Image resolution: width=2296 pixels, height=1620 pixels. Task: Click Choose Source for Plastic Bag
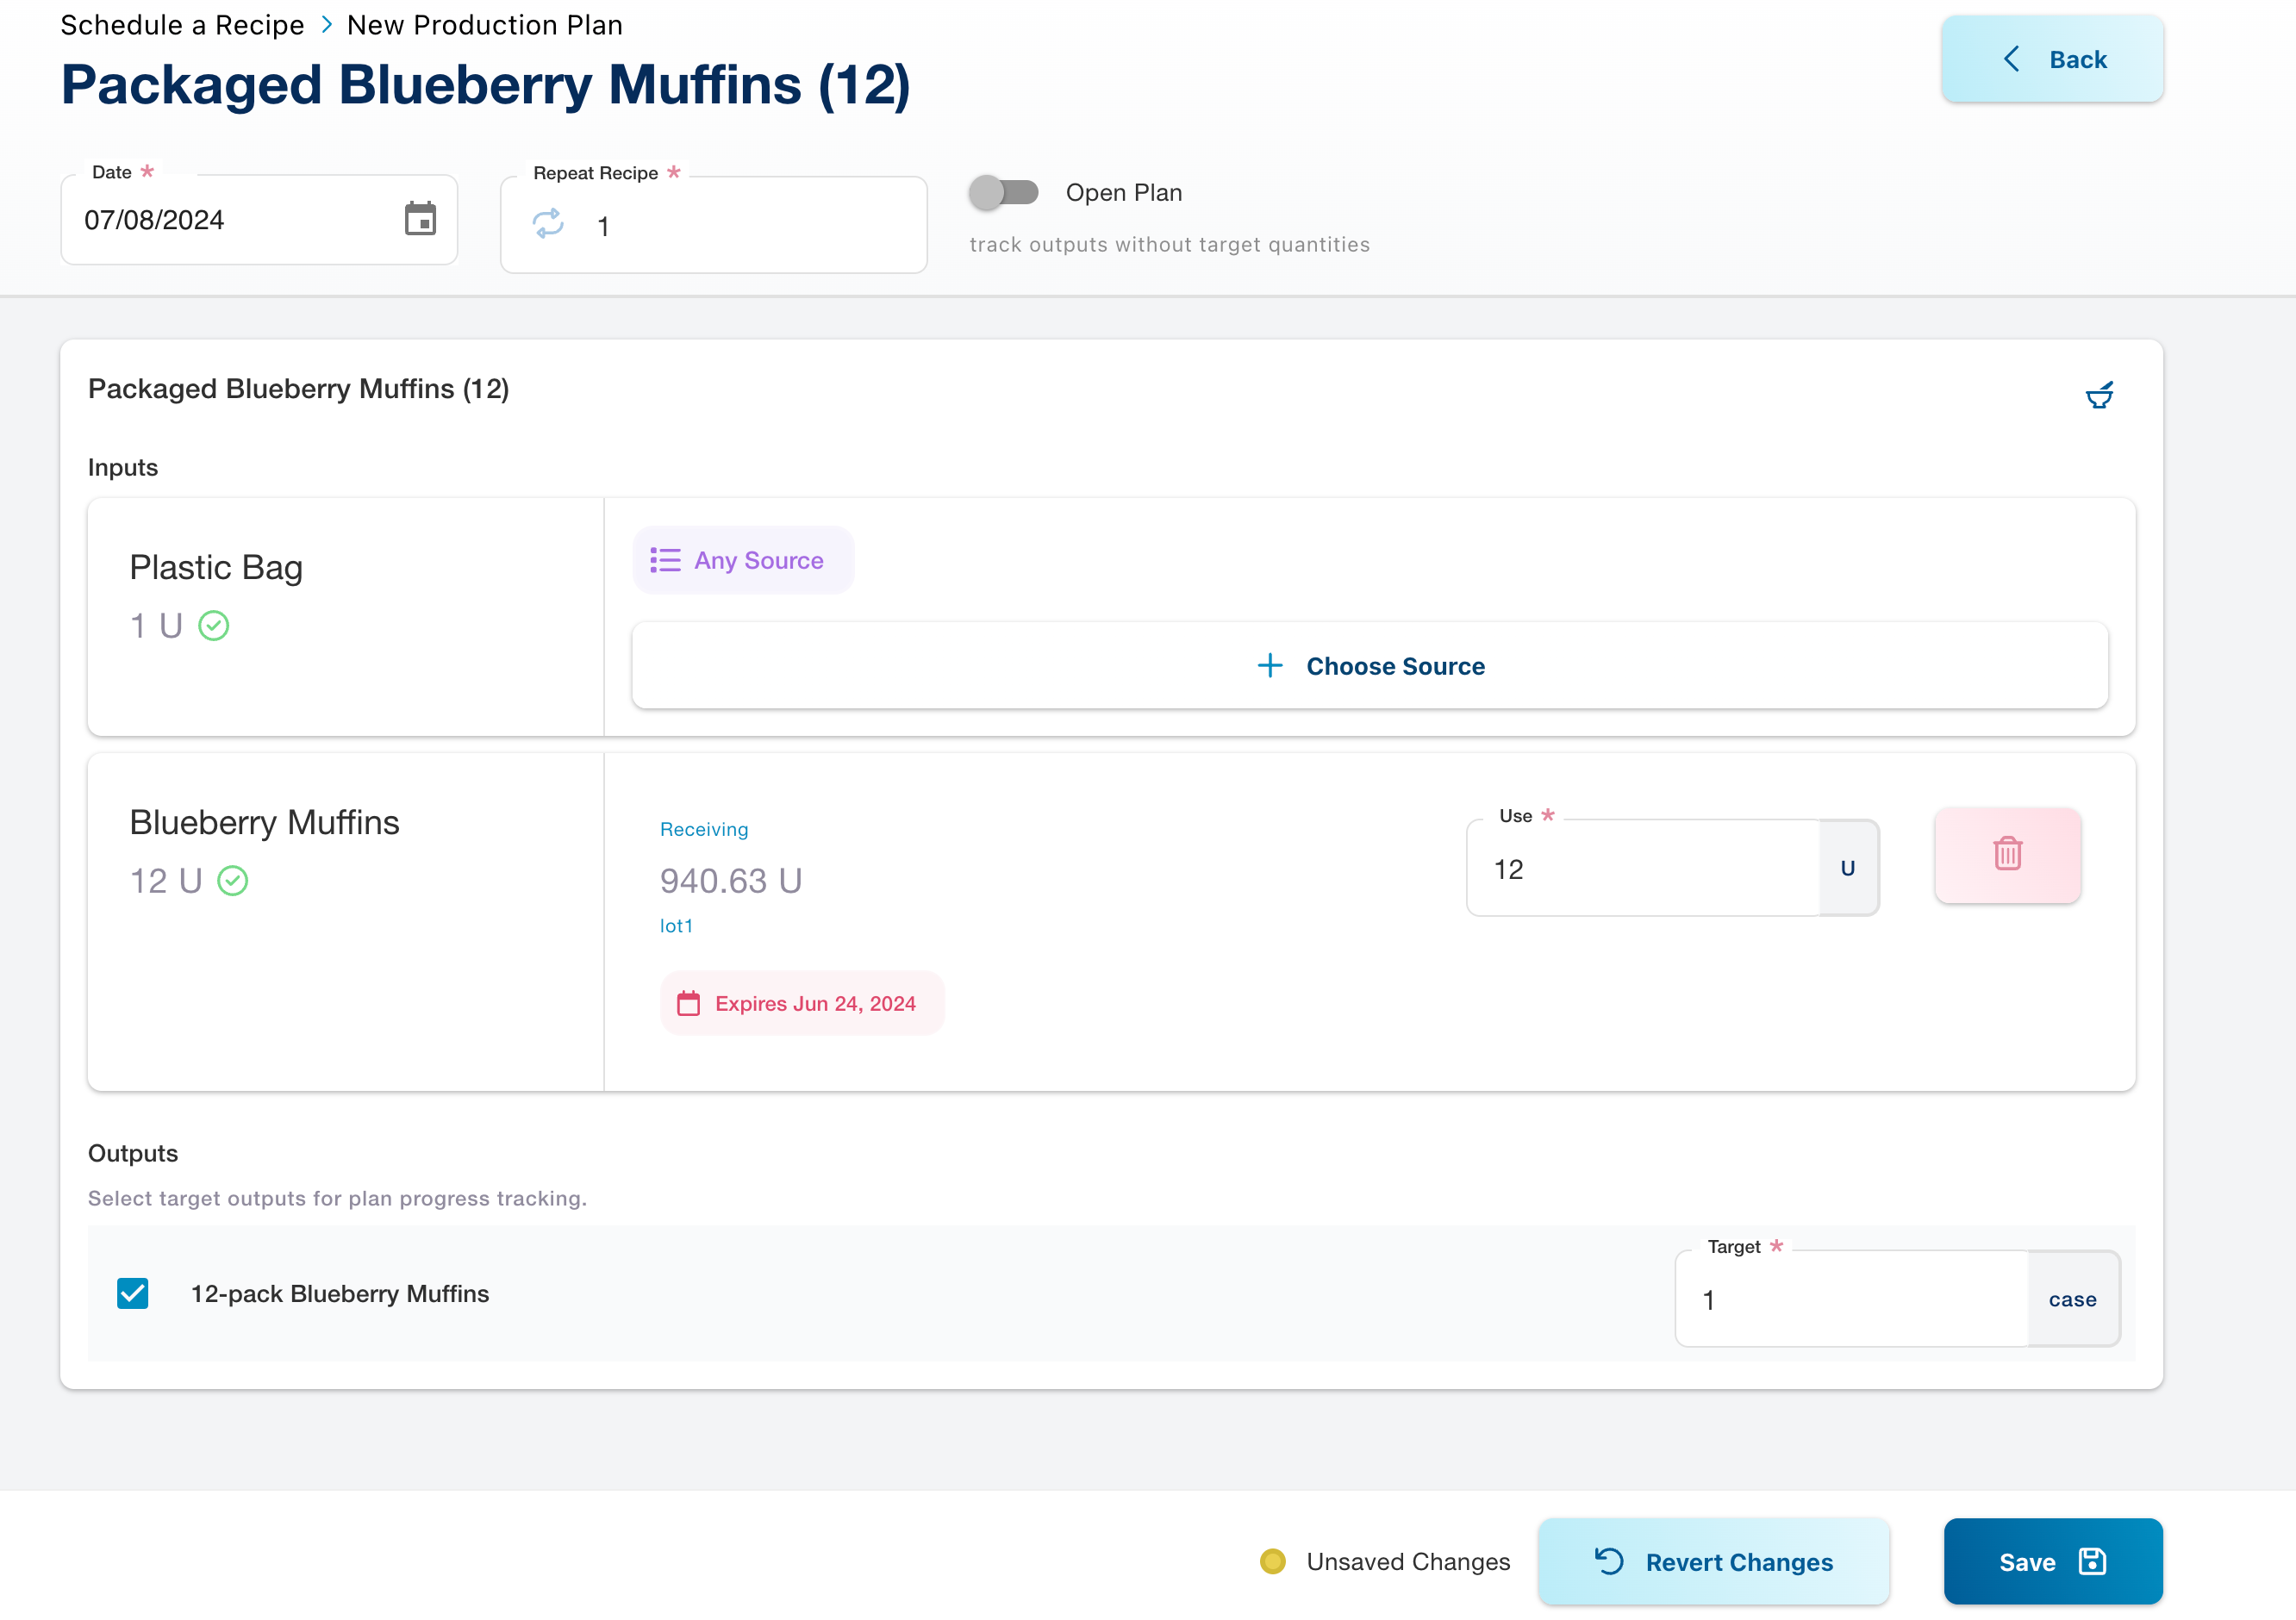pyautogui.click(x=1369, y=666)
